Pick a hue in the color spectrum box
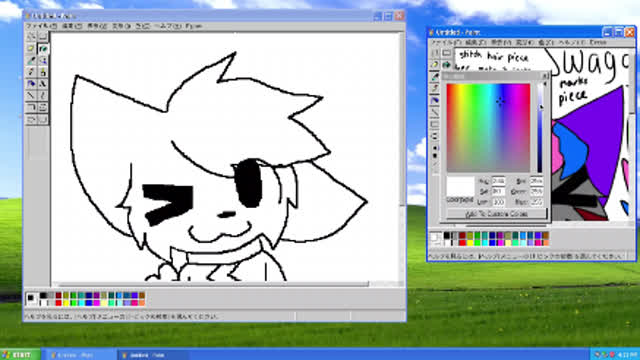Screen dimensions: 640x360 [x=488, y=128]
